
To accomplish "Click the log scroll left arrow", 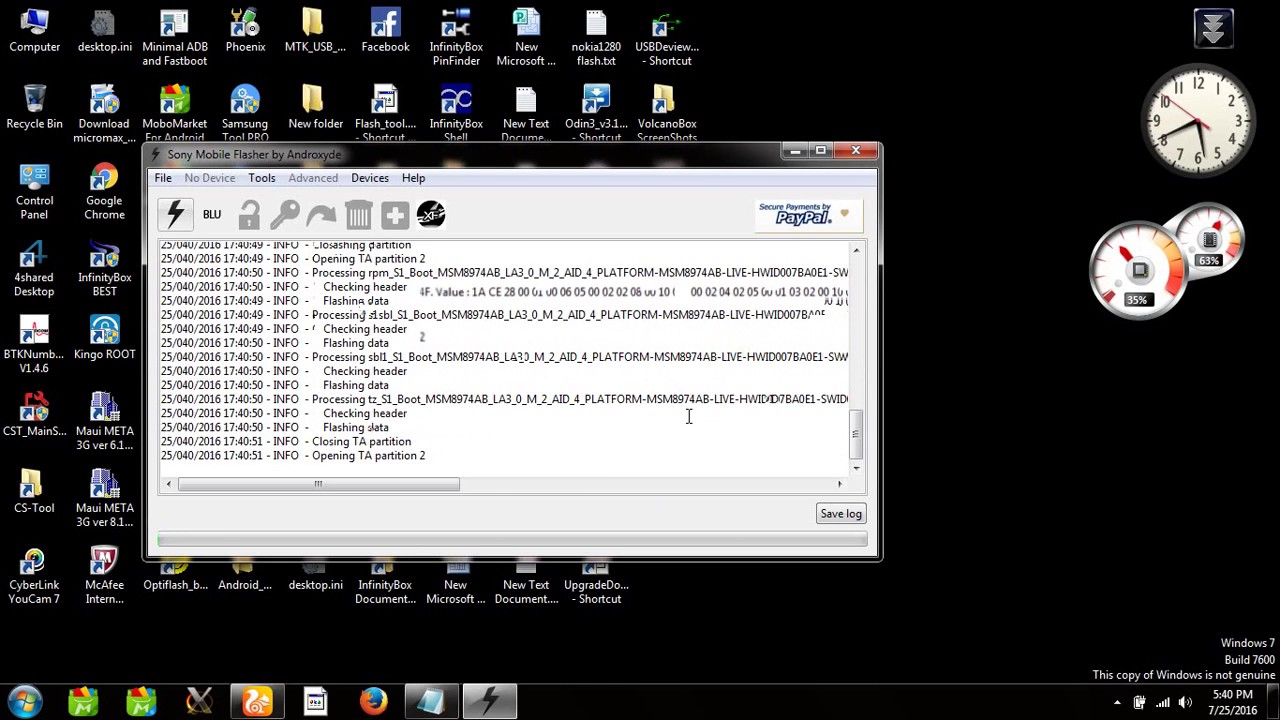I will coord(168,484).
